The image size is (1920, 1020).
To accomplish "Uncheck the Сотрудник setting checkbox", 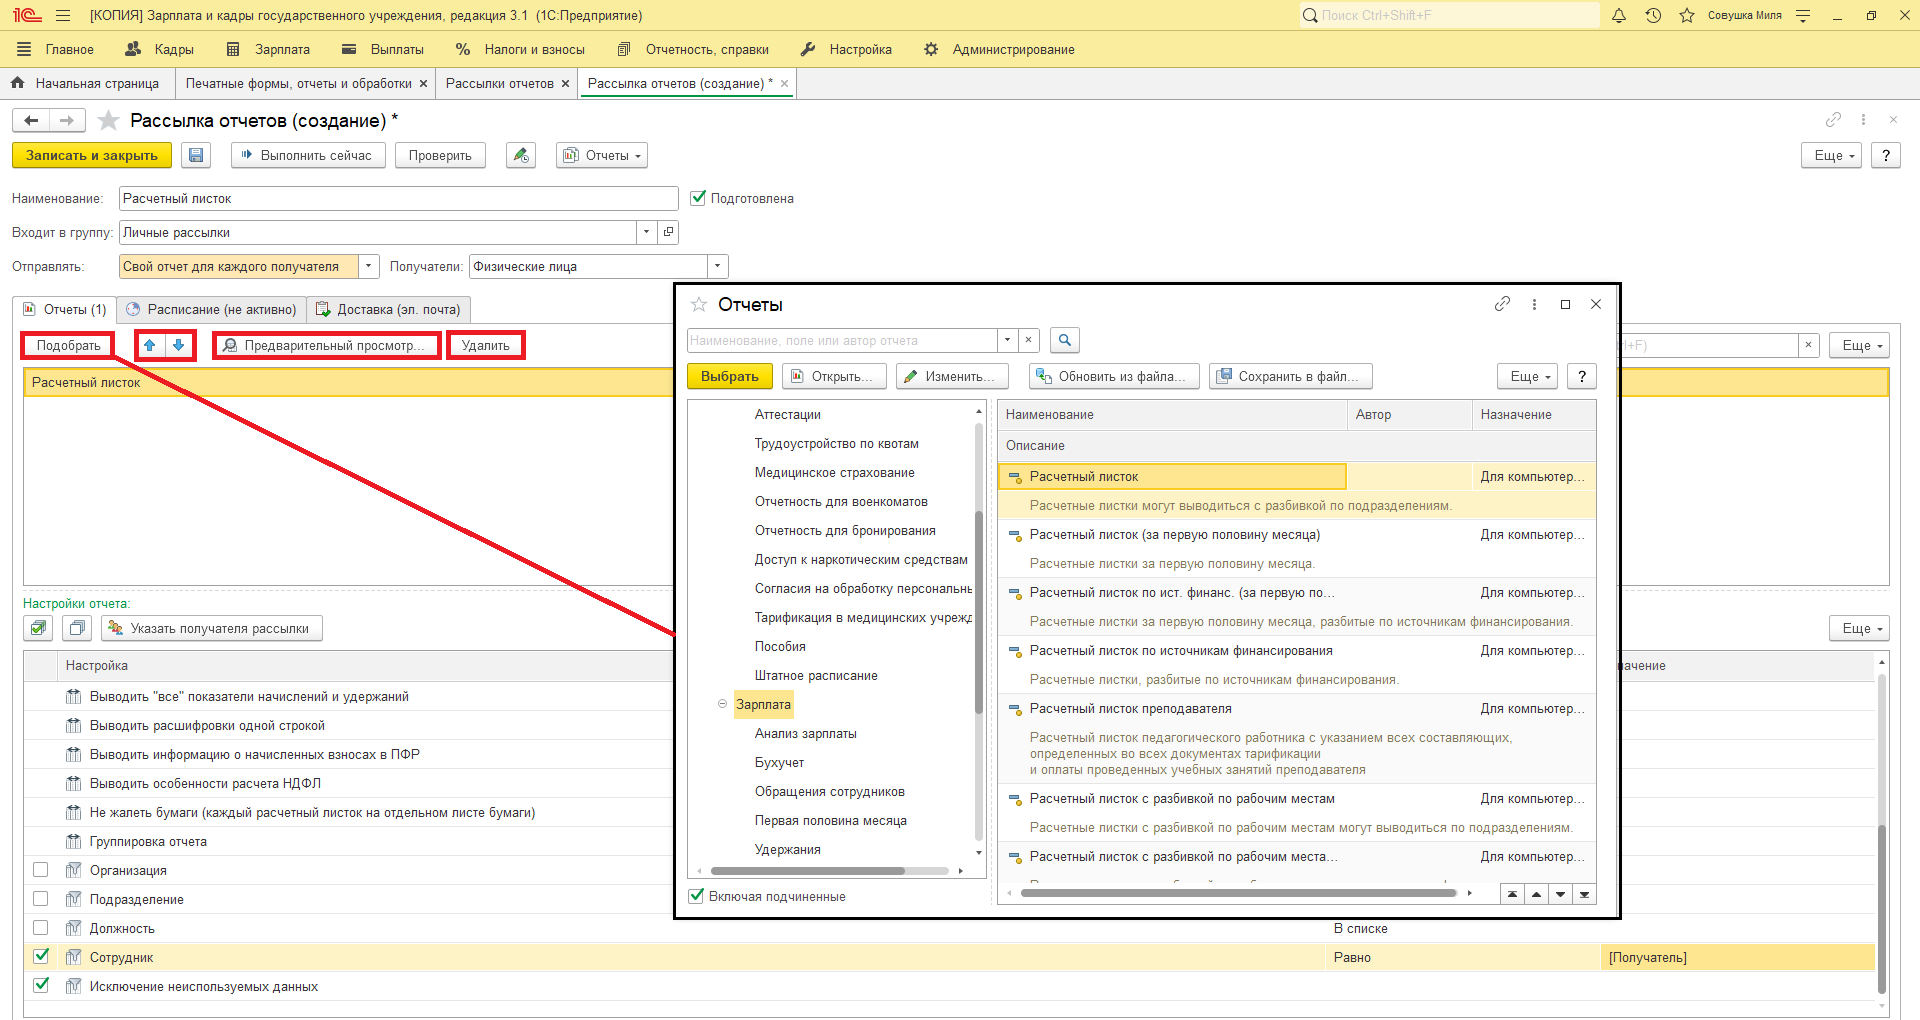I will [41, 956].
